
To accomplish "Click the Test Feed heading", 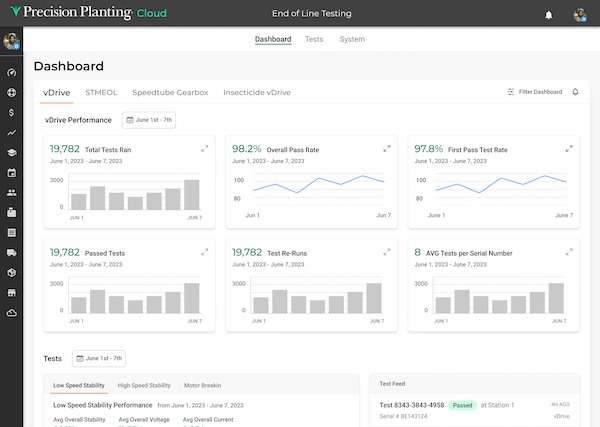I will [392, 384].
